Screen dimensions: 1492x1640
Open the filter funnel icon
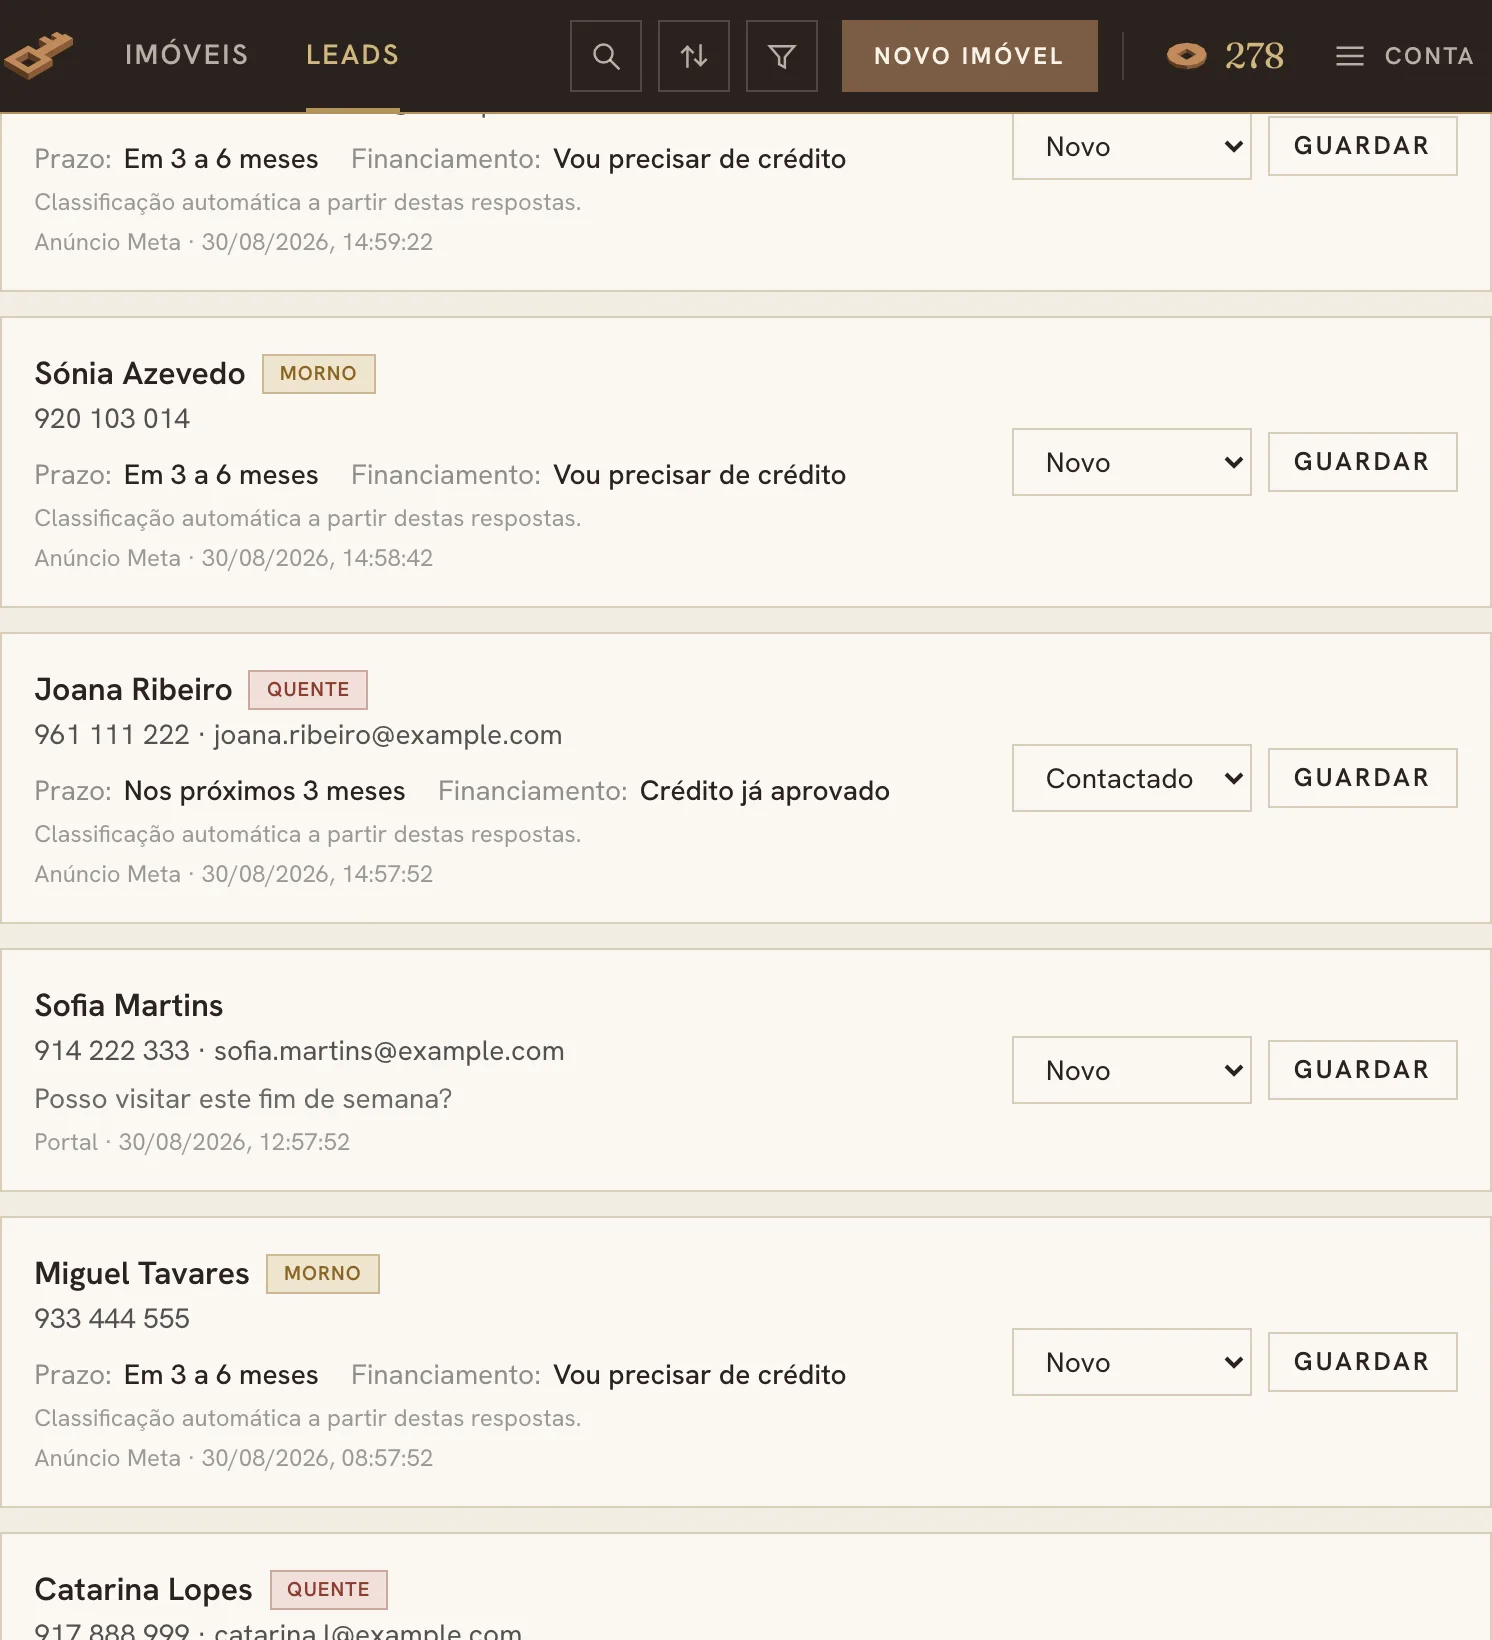coord(782,56)
